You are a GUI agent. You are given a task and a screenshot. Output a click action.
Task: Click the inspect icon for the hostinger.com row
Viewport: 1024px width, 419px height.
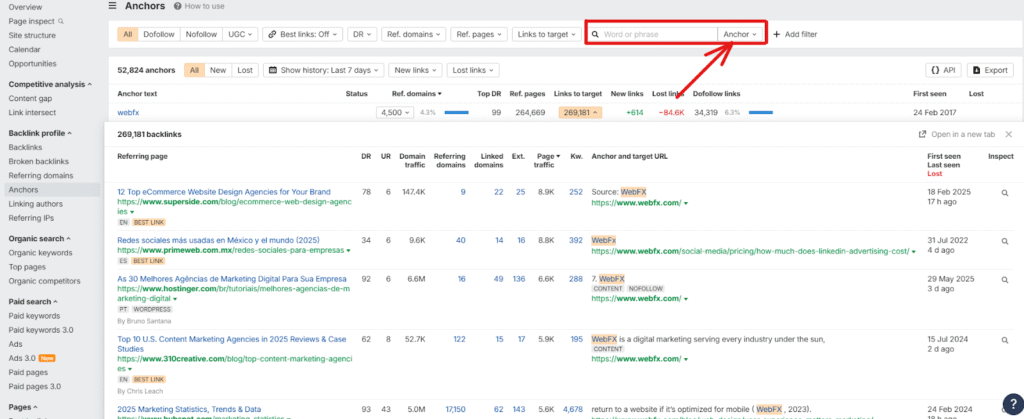click(x=1004, y=280)
